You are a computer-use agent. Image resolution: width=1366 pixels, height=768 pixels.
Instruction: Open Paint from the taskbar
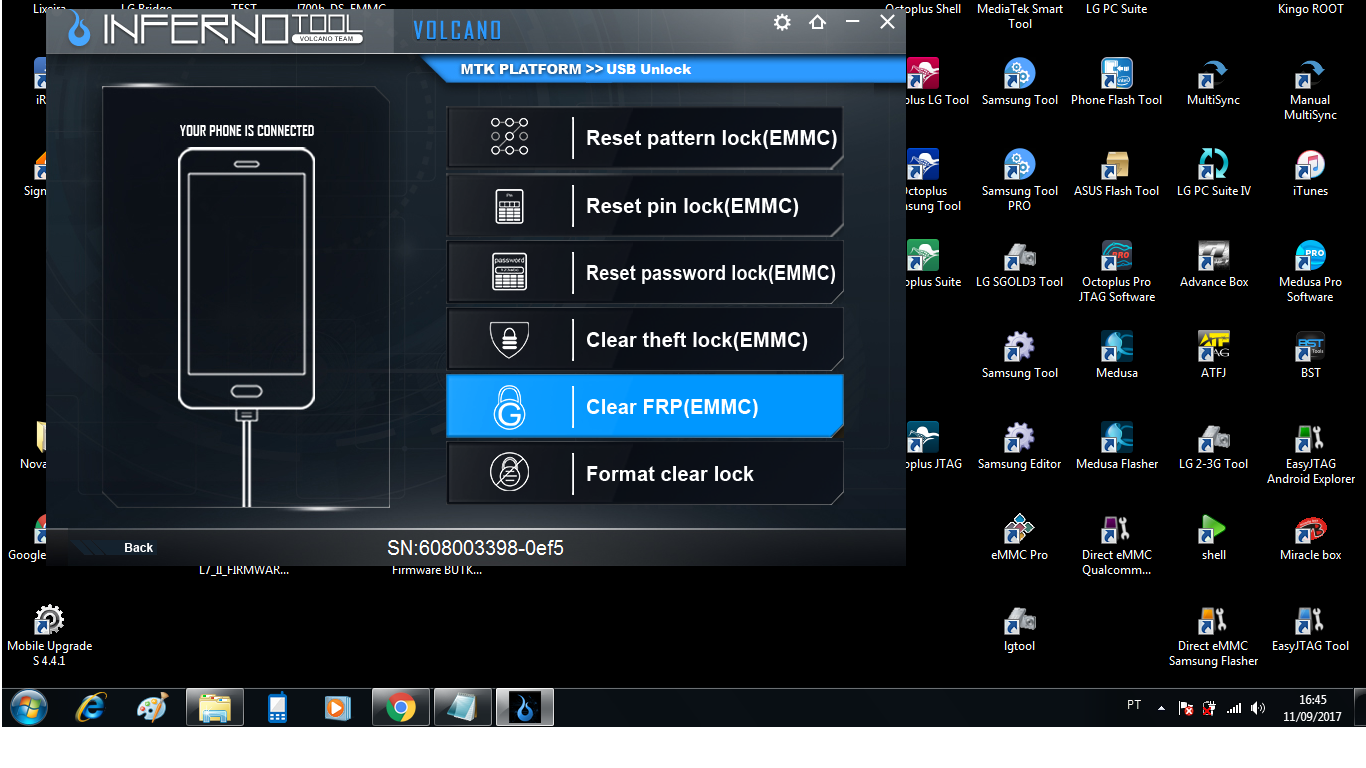pos(152,708)
